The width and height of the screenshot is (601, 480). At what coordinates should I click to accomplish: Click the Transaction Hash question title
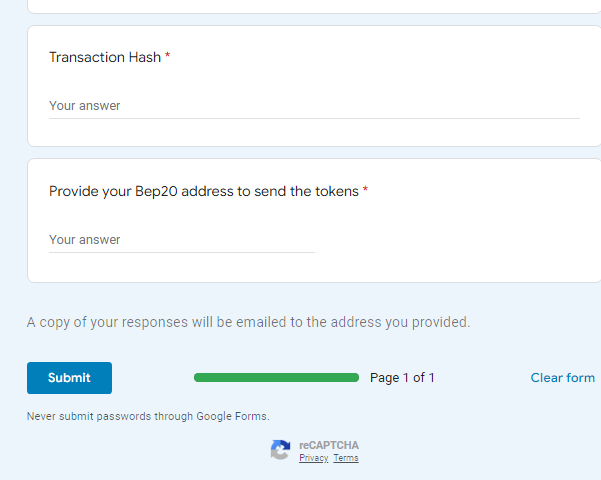click(105, 57)
